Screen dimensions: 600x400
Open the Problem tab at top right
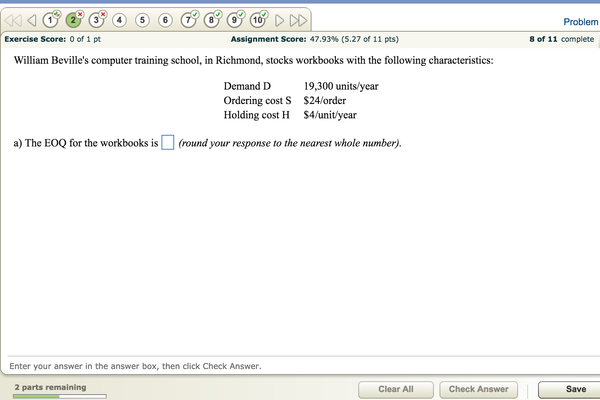pos(580,21)
